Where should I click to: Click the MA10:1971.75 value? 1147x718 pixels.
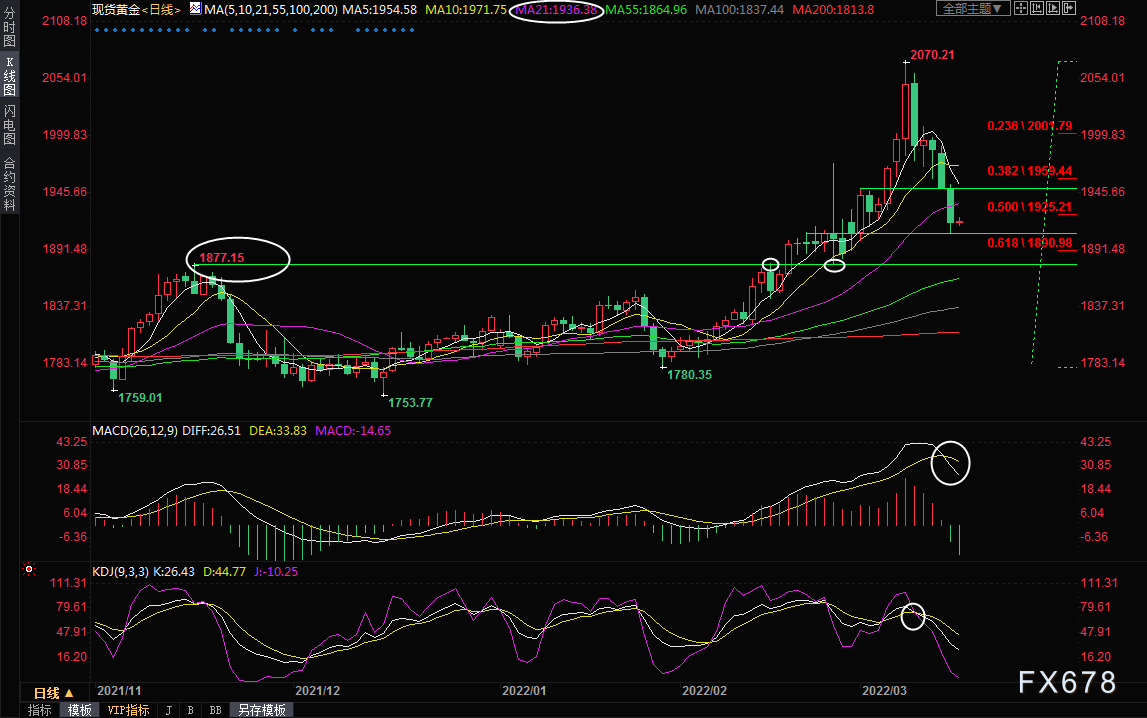(466, 10)
